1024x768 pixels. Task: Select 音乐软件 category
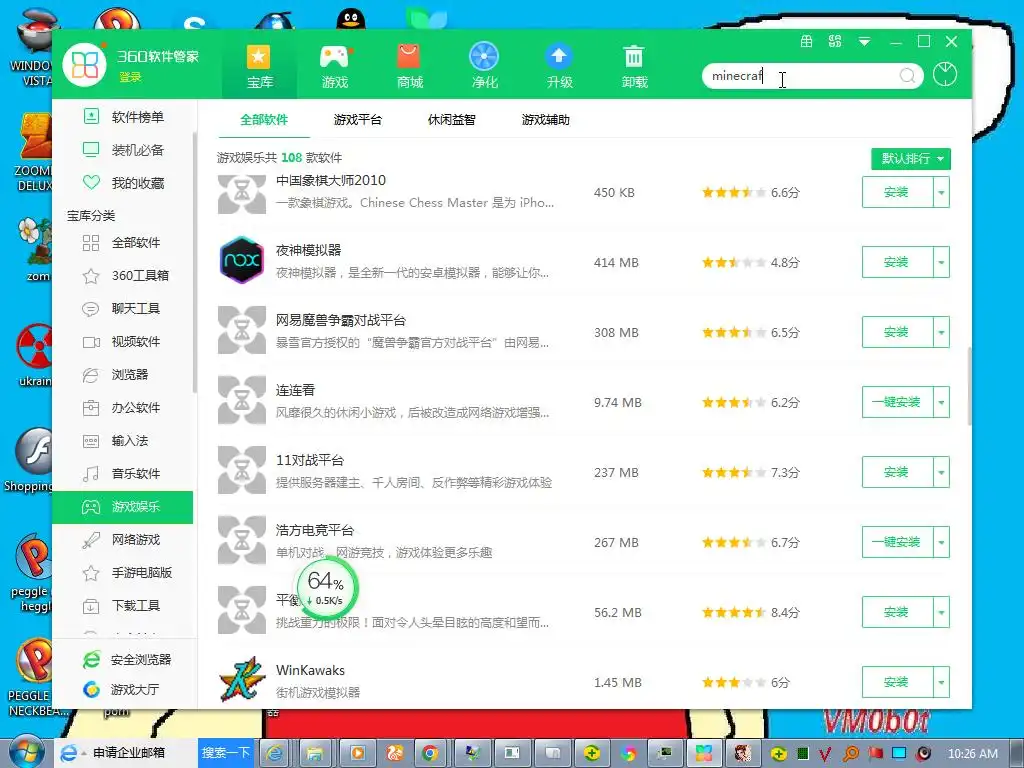(124, 473)
